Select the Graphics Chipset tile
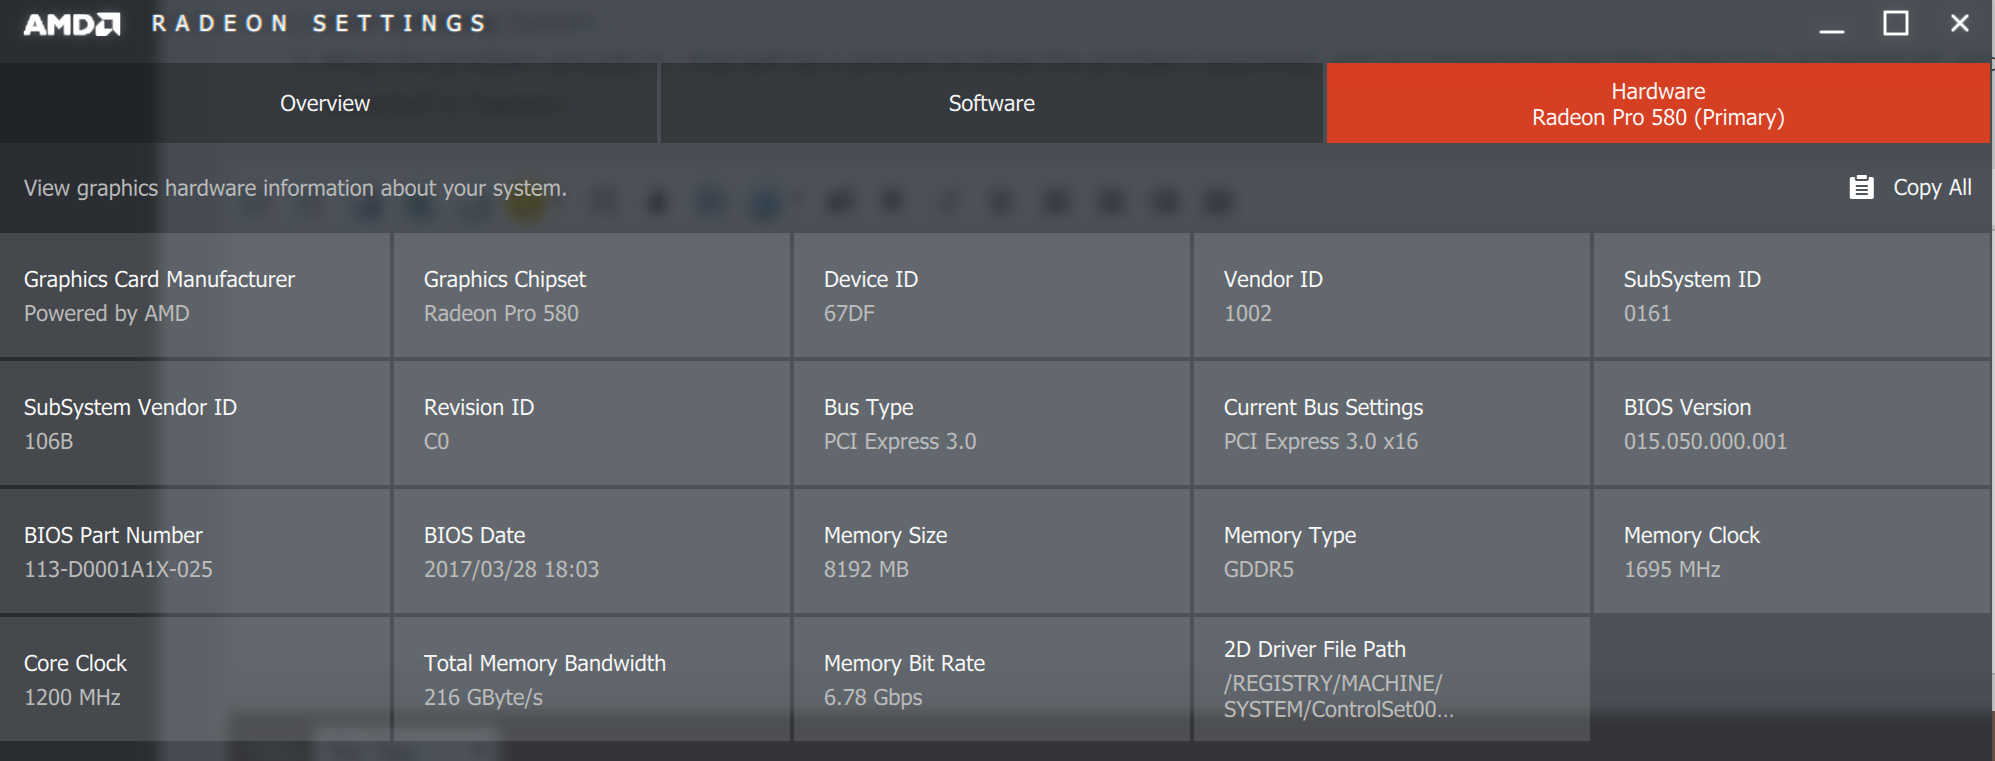Viewport: 1995px width, 761px height. pos(591,296)
